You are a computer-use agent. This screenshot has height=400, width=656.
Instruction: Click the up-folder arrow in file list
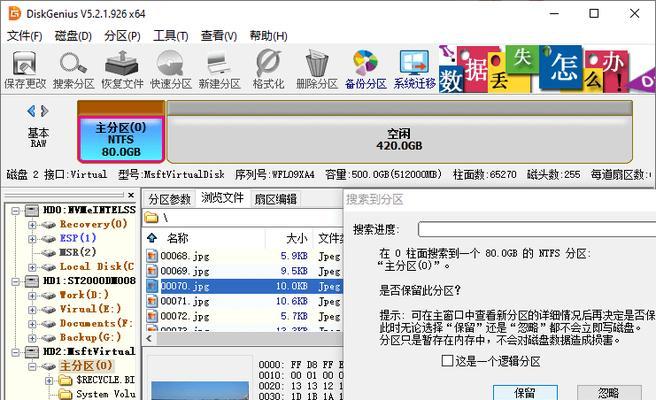coord(151,238)
